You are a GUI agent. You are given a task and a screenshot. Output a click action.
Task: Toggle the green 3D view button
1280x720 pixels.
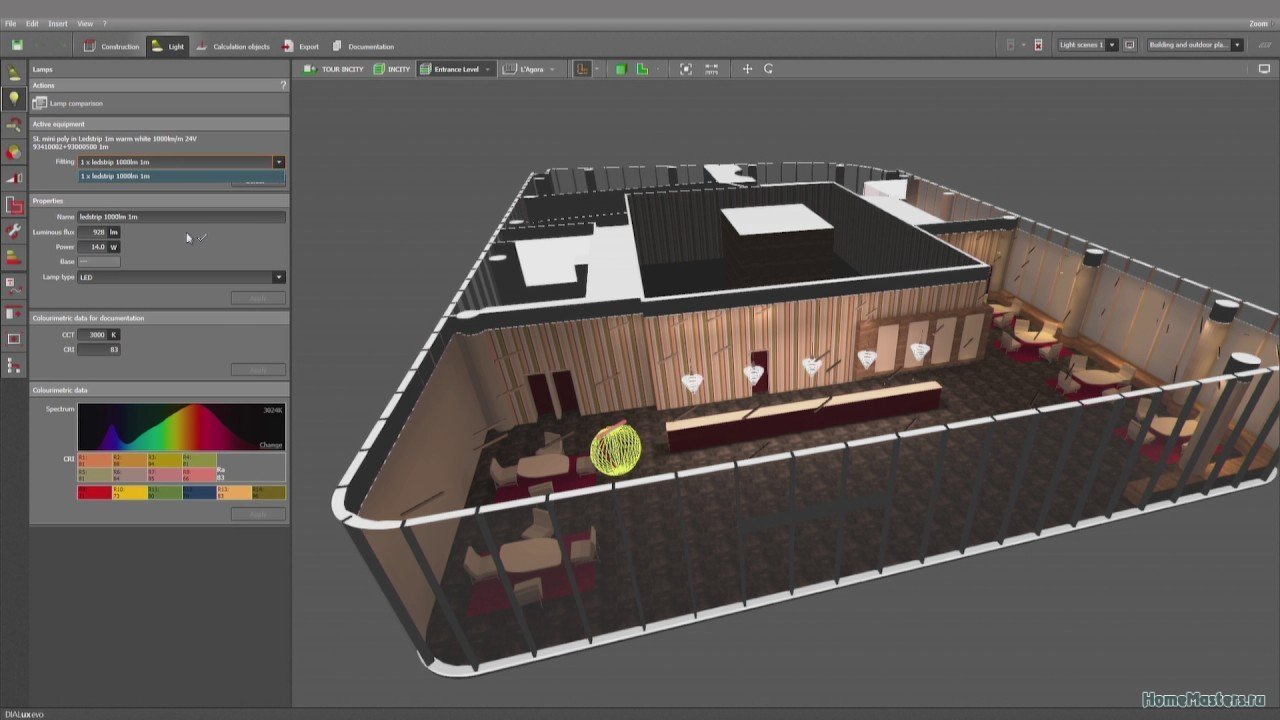point(621,69)
